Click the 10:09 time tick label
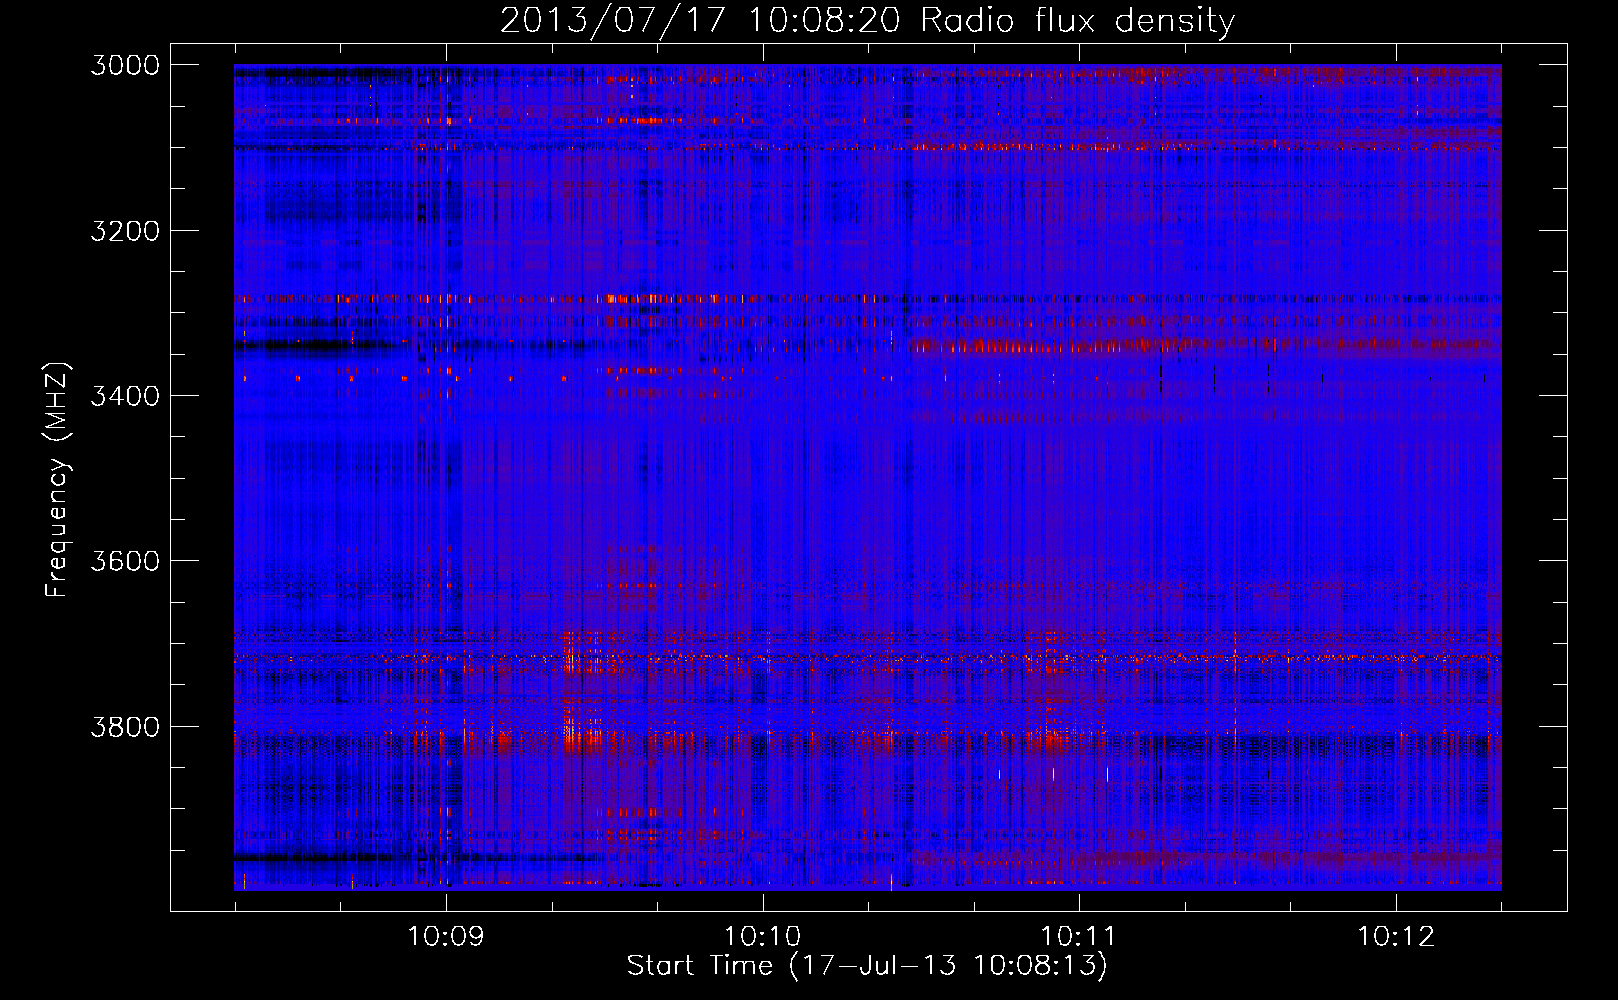Image resolution: width=1618 pixels, height=1000 pixels. click(x=446, y=937)
